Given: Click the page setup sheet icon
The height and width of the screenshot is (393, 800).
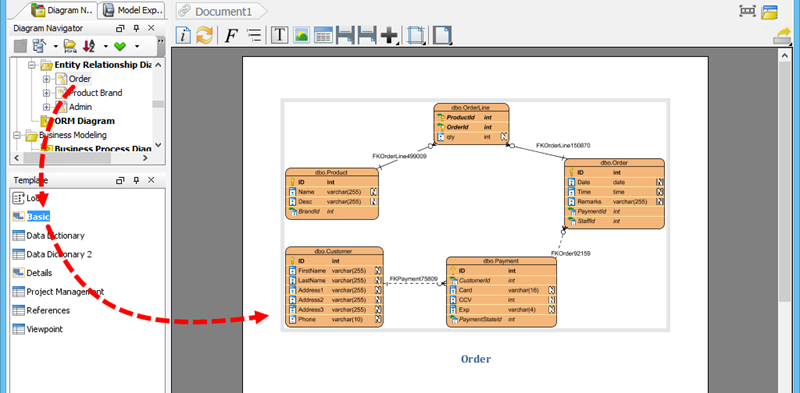Looking at the screenshot, I should 442,36.
